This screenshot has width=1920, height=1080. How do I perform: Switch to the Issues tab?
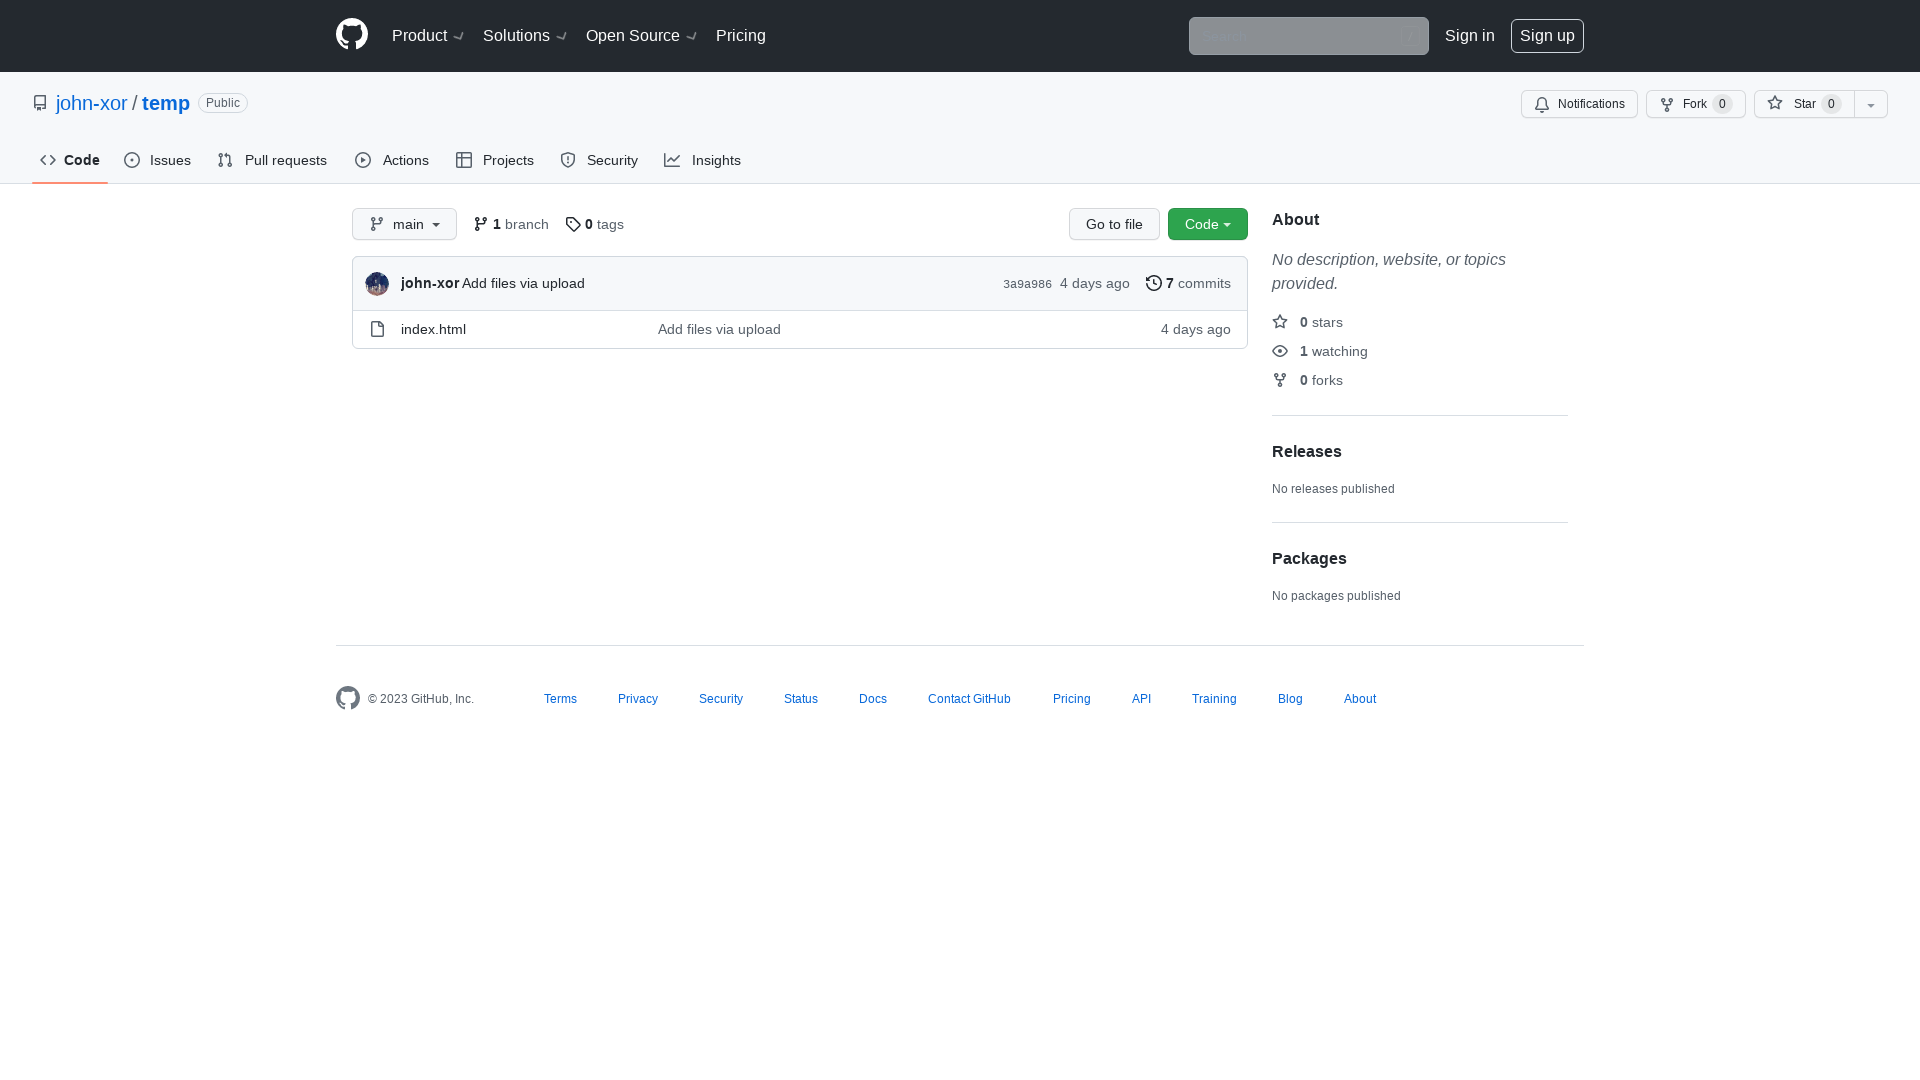click(x=157, y=160)
